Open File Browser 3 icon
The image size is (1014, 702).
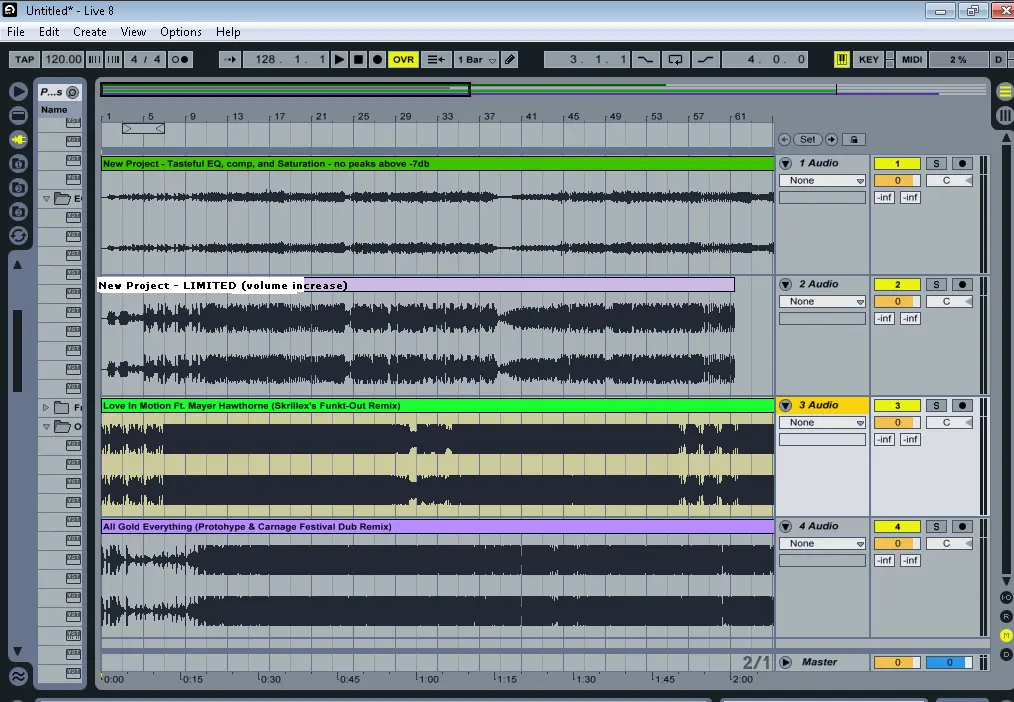click(x=18, y=211)
